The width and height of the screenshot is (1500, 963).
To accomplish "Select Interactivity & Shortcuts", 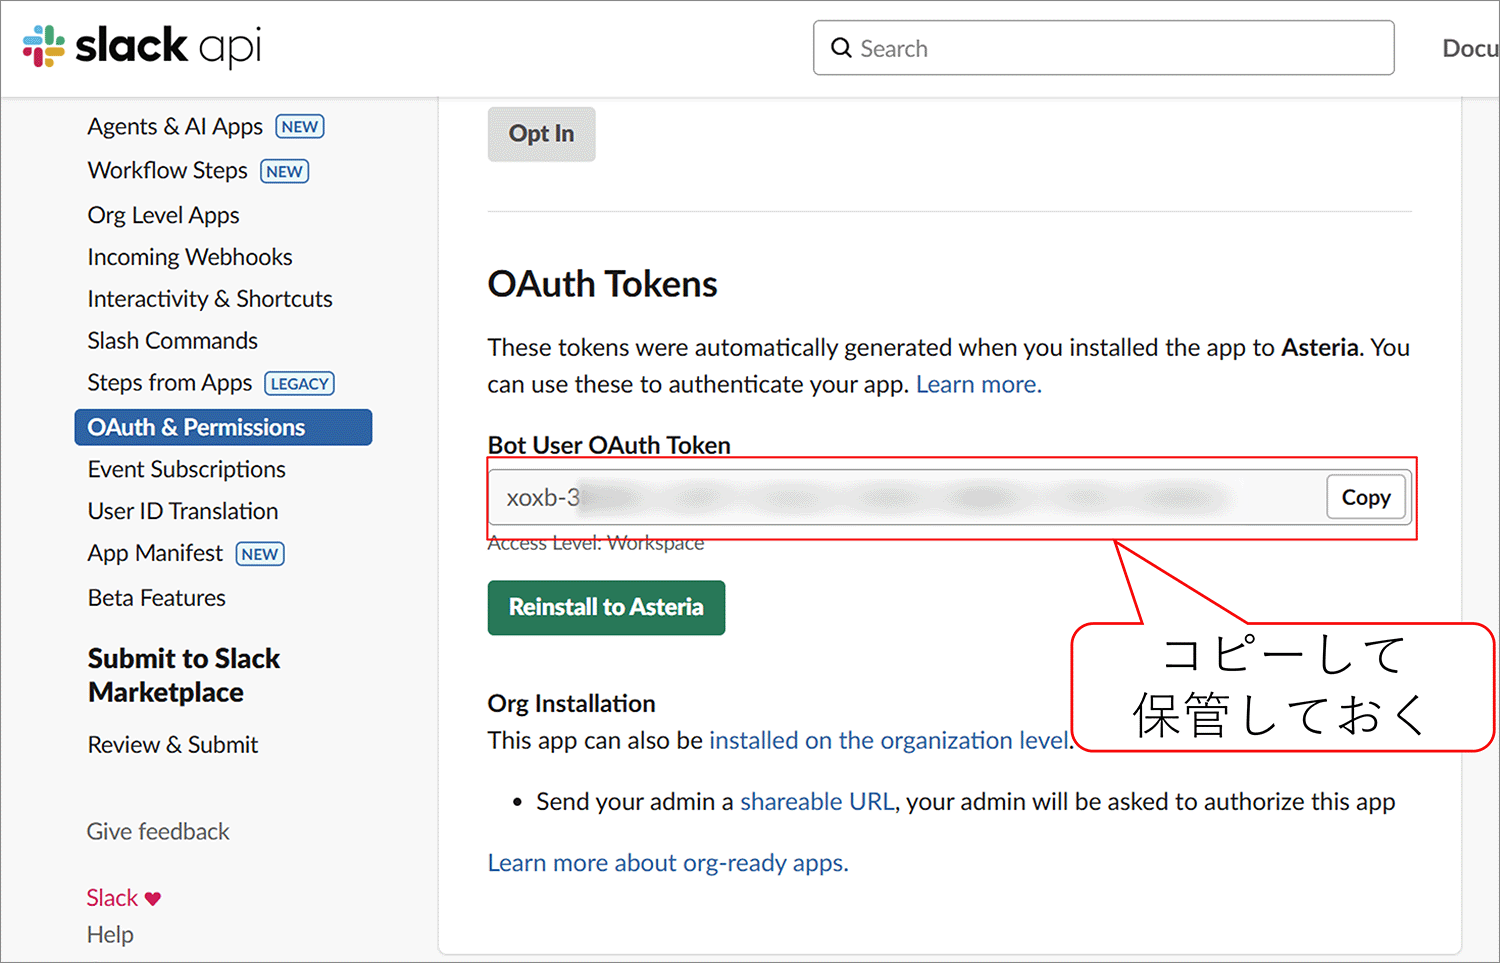I will 210,299.
